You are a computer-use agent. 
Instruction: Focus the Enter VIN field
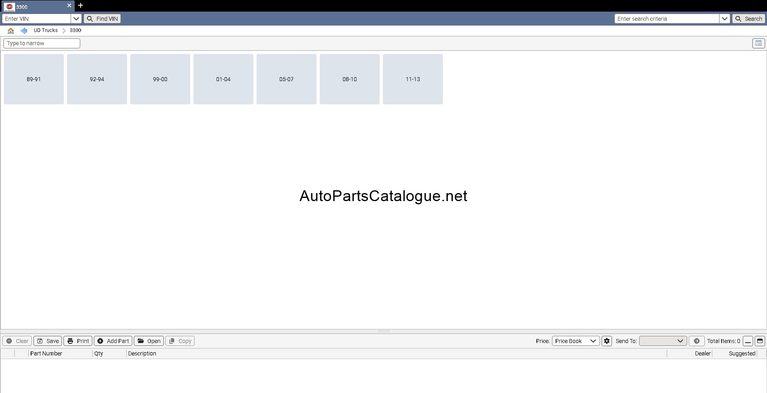pyautogui.click(x=37, y=19)
